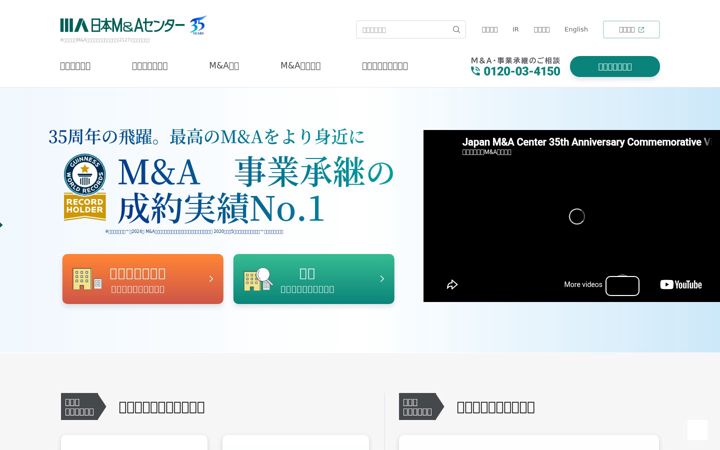This screenshot has width=720, height=450.
Task: Click the building icon on the orange button
Action: [x=87, y=279]
